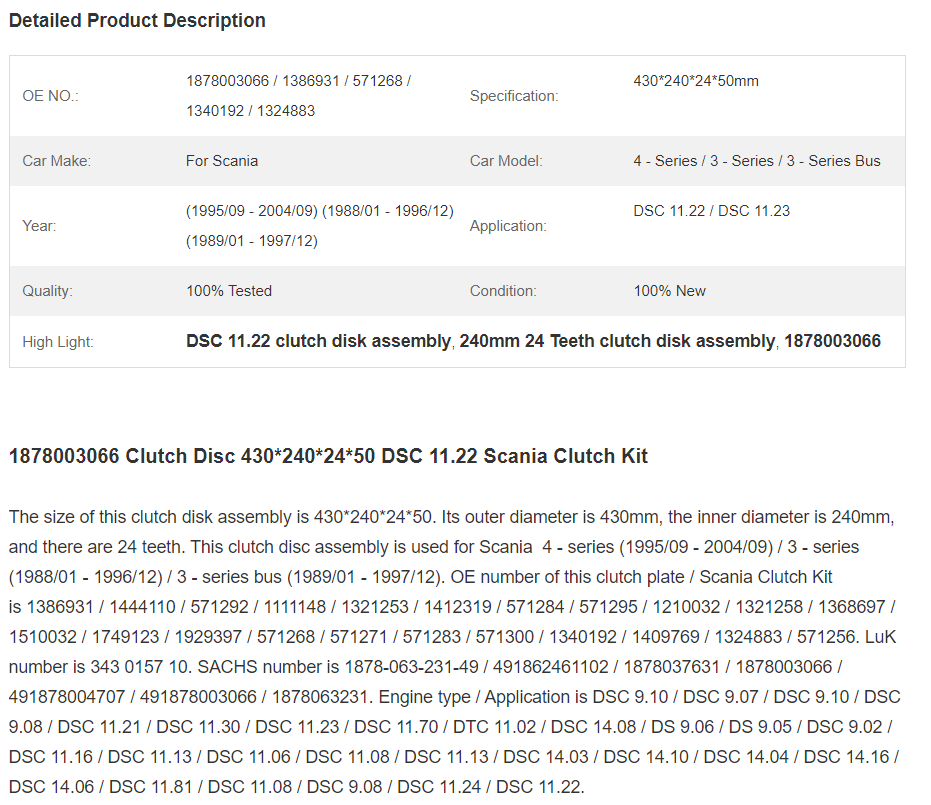This screenshot has height=805, width=931.
Task: Click the bold '1878003066' highlight keyword
Action: [x=832, y=341]
